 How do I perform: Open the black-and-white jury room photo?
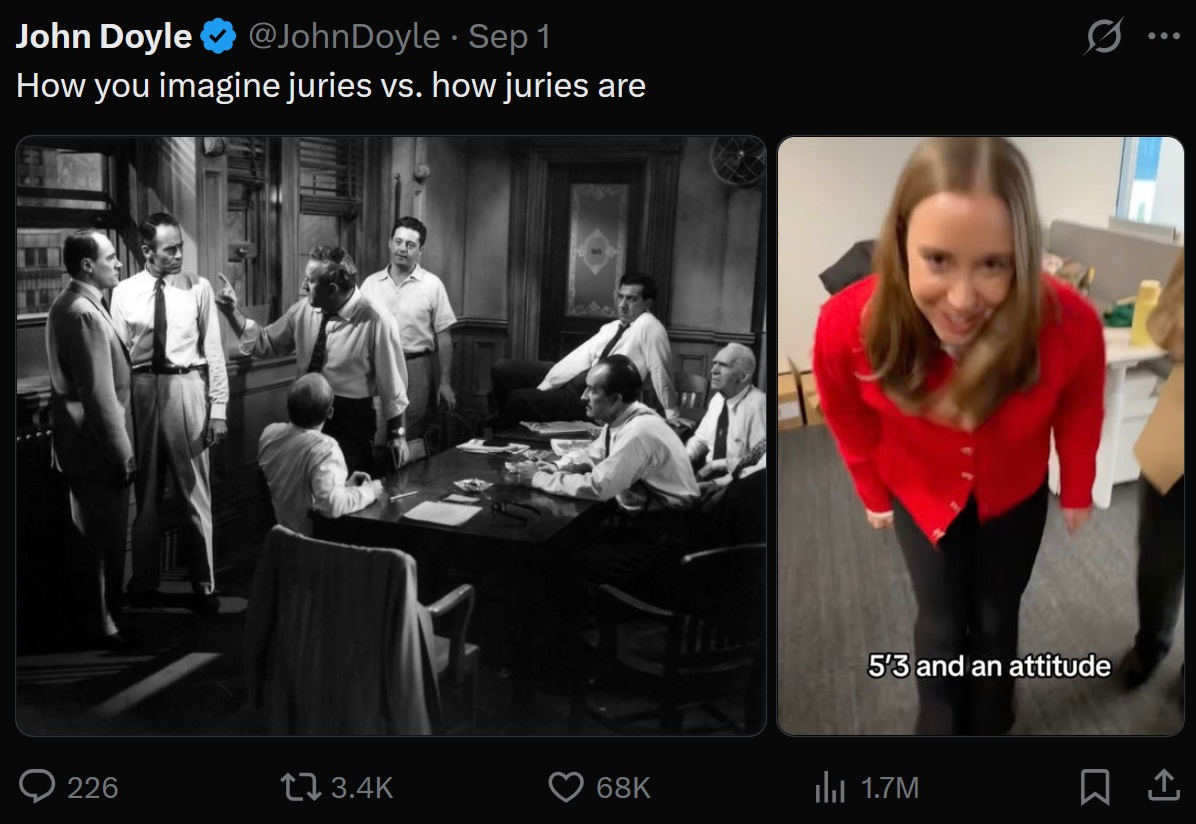coord(391,436)
